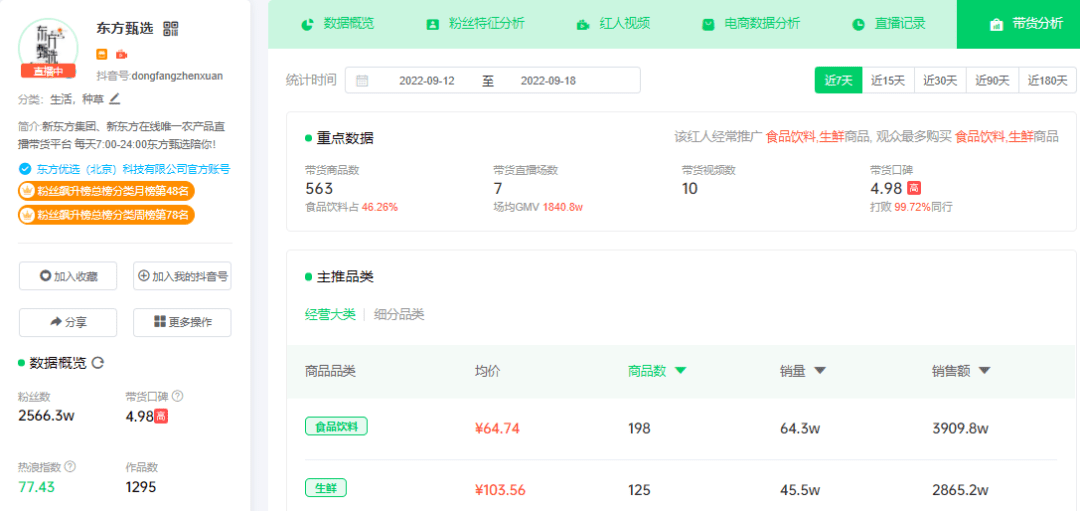Click the 粉丝飙升榜总榜分类周榜第78名 badge

[107, 215]
